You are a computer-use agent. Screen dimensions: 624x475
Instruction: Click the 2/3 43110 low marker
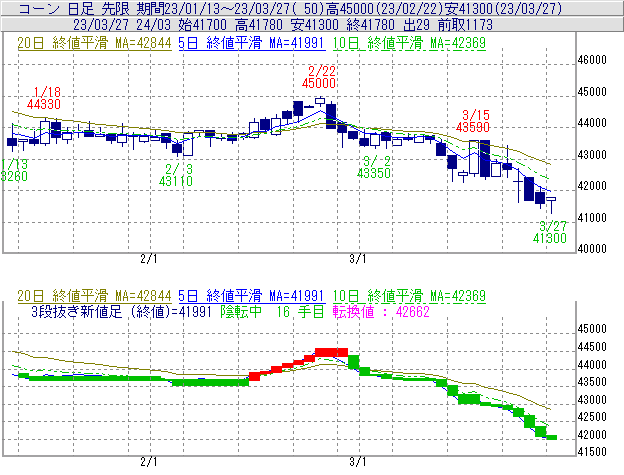click(x=176, y=175)
